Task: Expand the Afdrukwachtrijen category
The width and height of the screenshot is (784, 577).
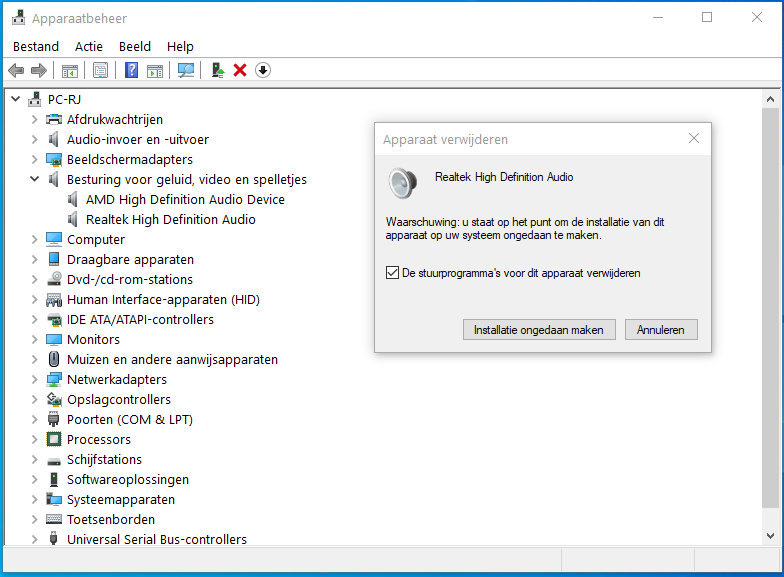Action: tap(34, 120)
